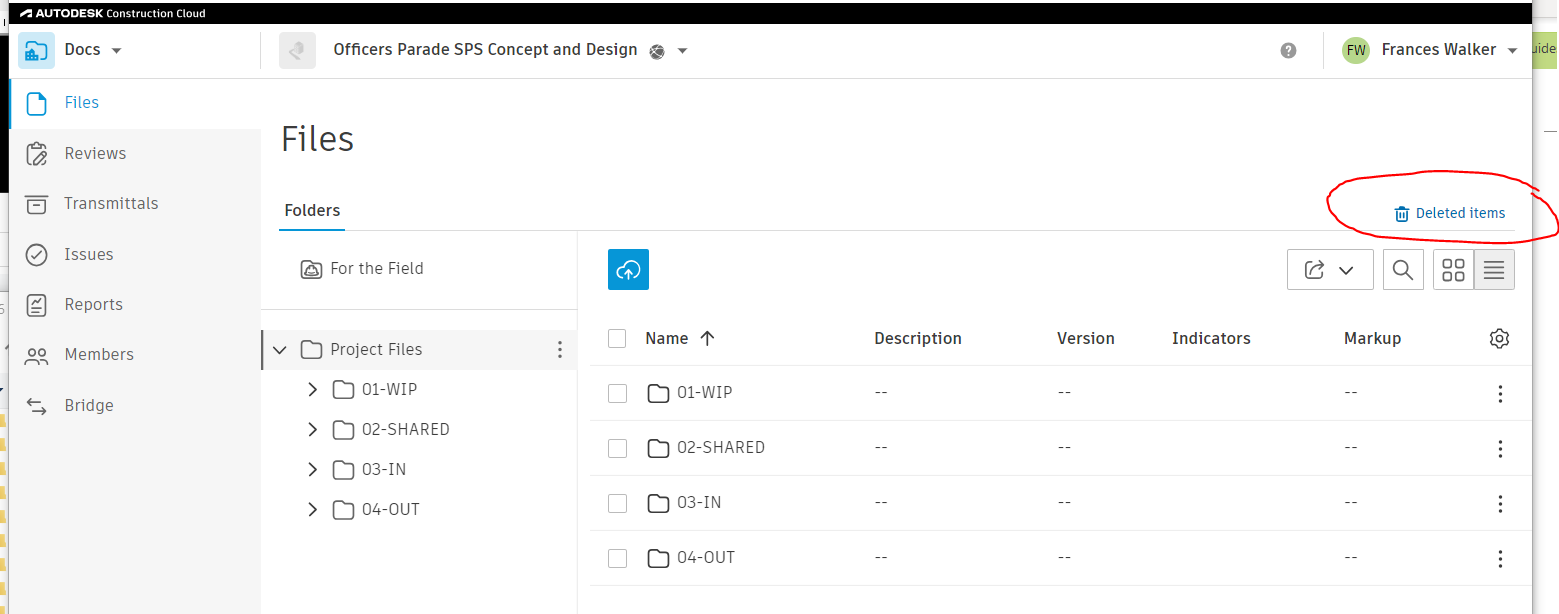
Task: Select the Folders tab
Action: coord(312,211)
